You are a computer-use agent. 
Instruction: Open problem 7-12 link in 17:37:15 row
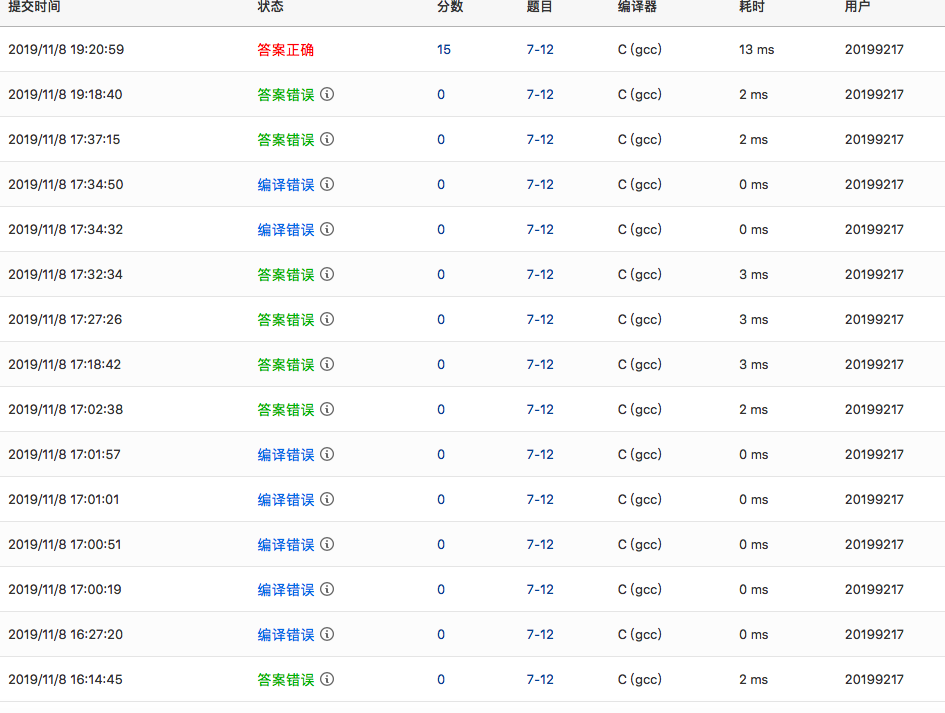tap(540, 139)
